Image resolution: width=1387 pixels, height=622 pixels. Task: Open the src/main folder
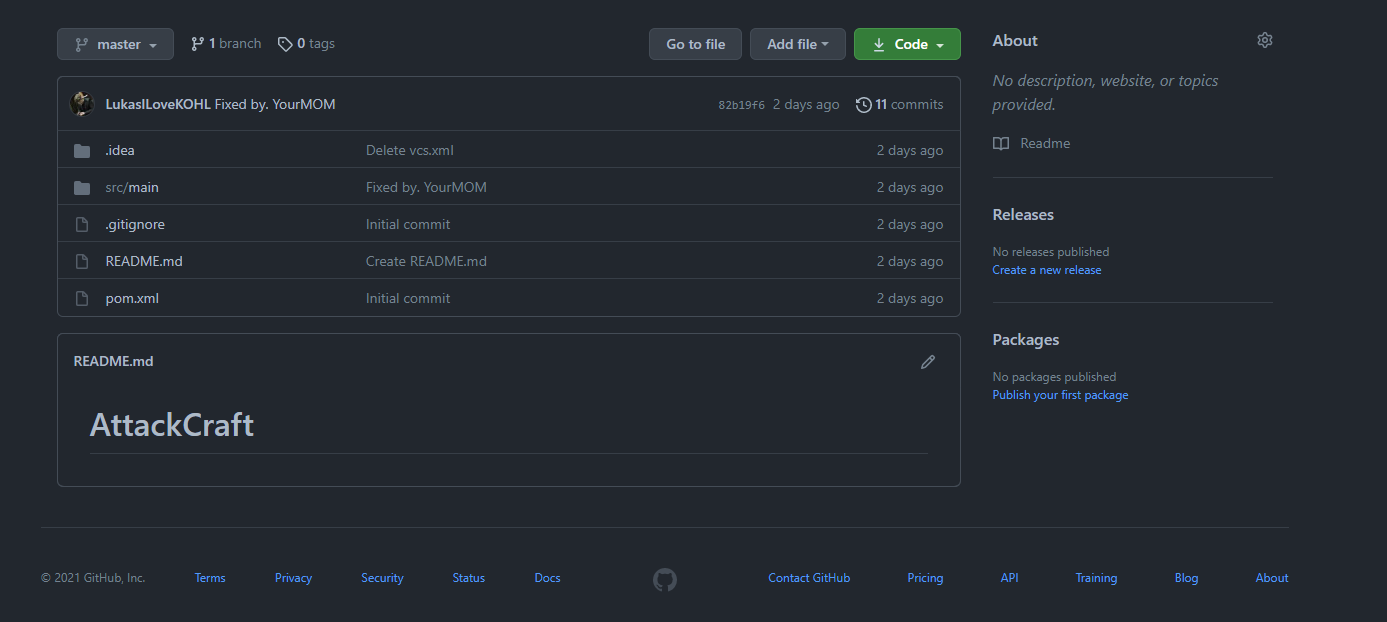[132, 188]
